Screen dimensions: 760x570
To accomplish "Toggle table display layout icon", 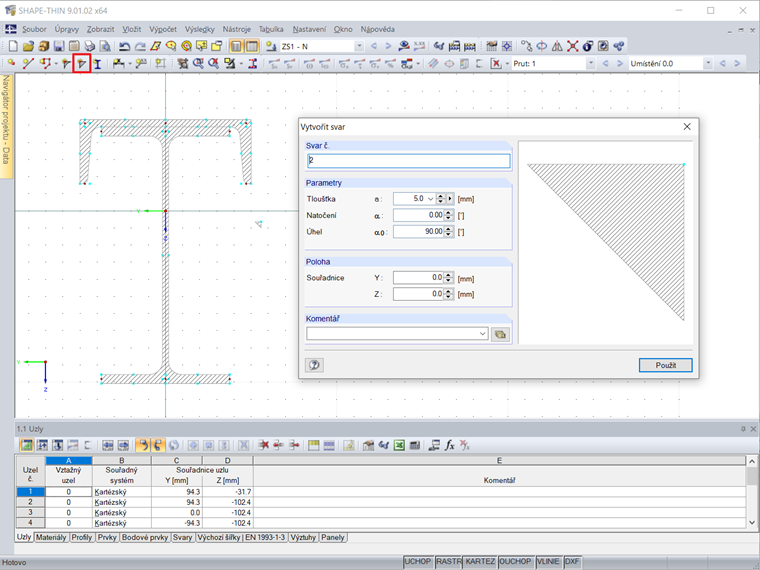I will click(x=252, y=46).
